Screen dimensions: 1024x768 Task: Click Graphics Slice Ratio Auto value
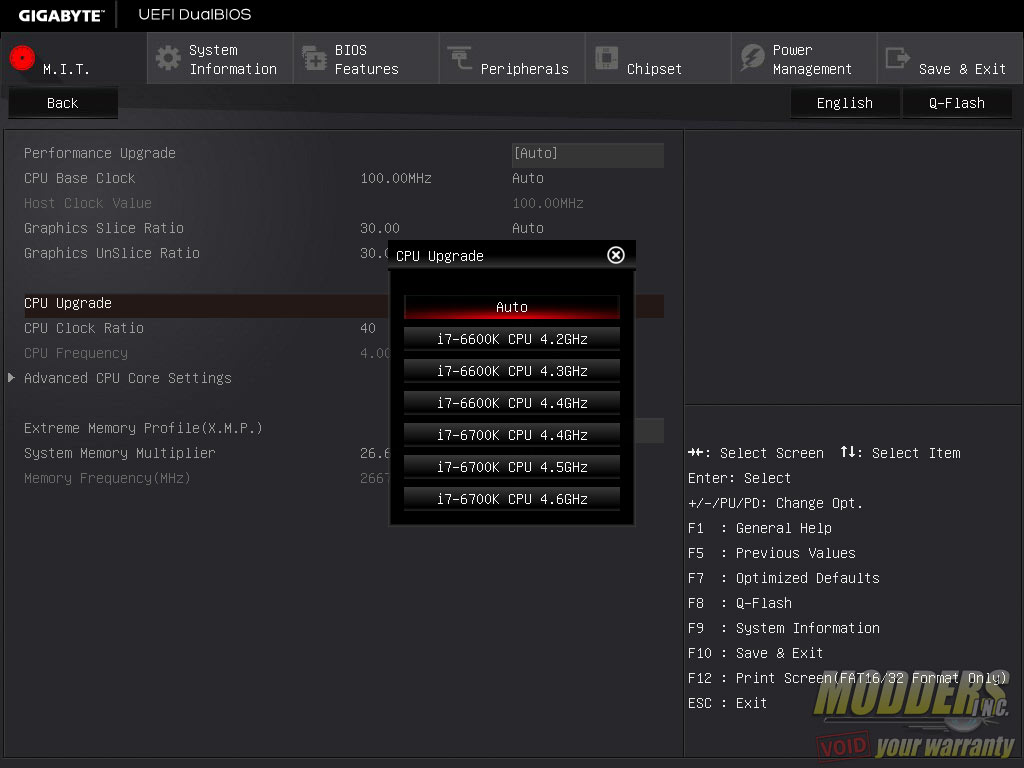tap(528, 229)
